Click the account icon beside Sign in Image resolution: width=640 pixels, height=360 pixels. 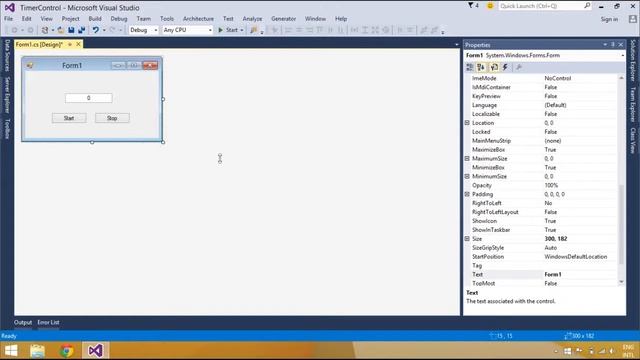point(632,19)
